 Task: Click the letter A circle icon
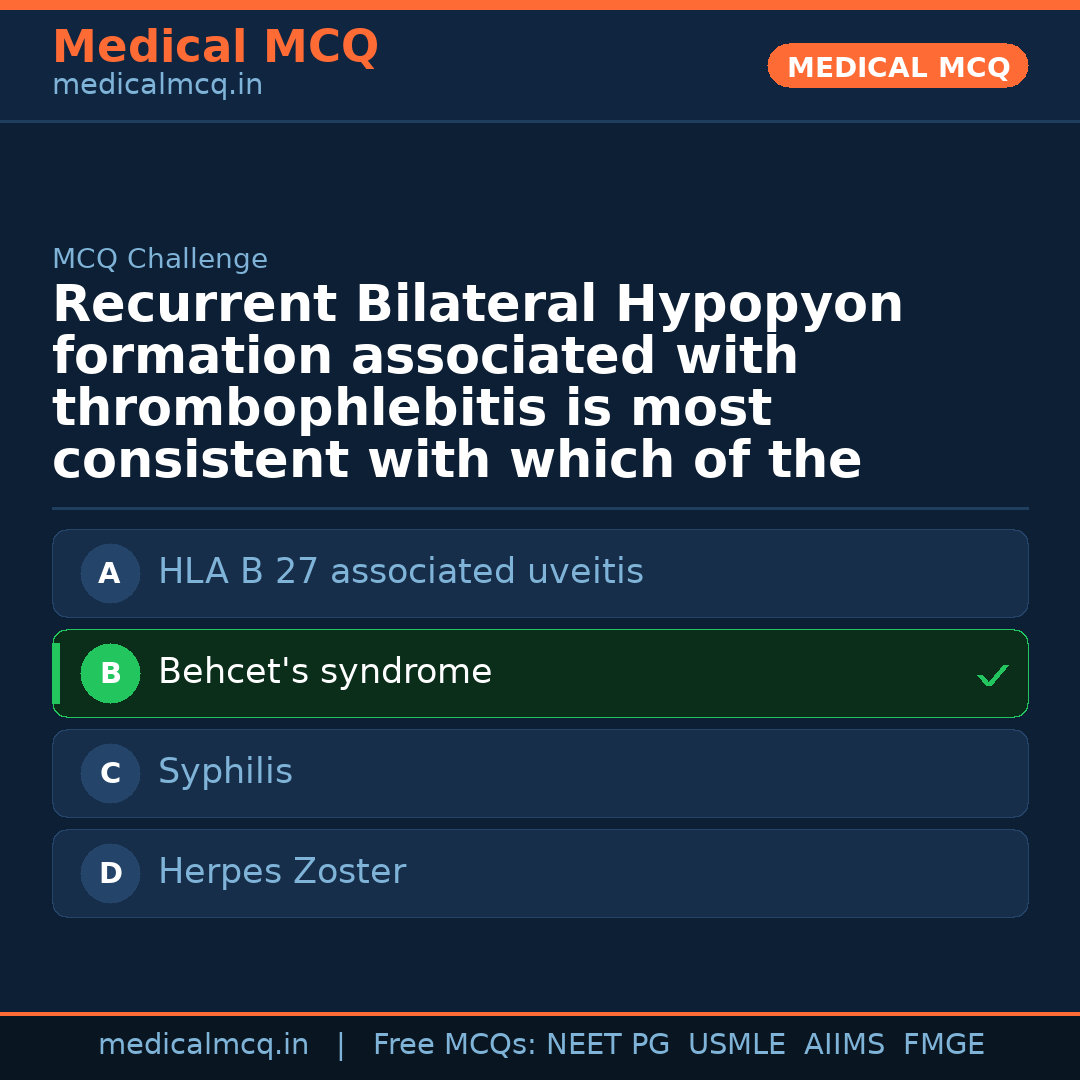[x=110, y=573]
